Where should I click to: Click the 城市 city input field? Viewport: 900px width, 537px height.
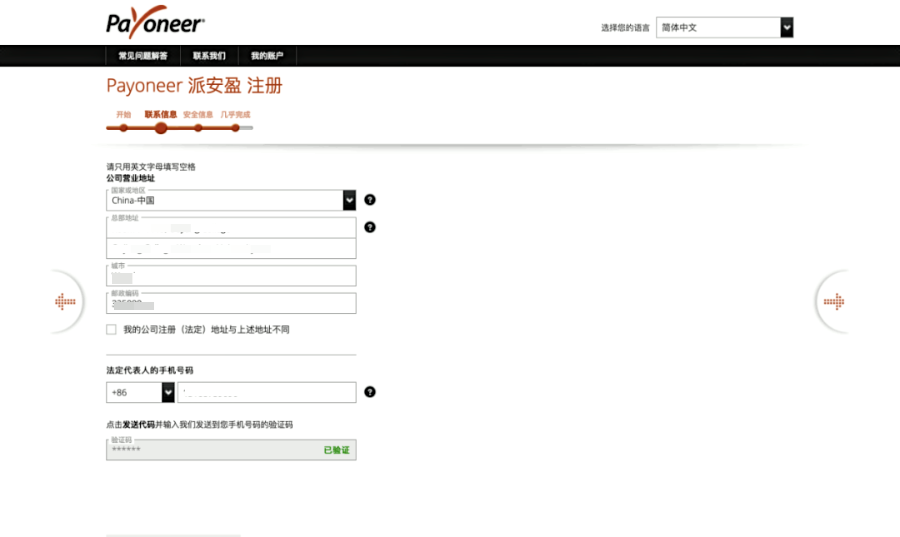[x=231, y=276]
